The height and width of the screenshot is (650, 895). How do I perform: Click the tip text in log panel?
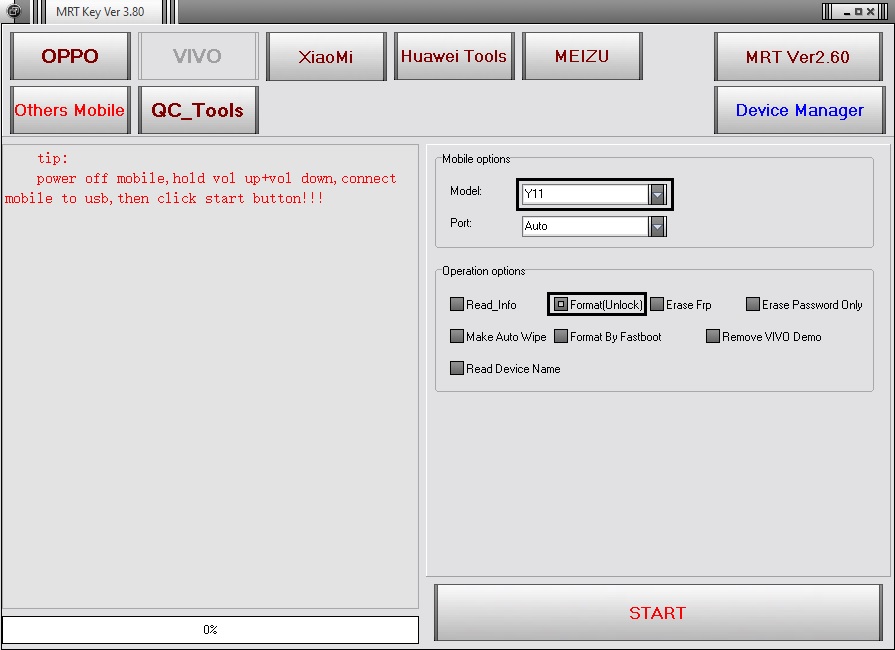point(200,178)
